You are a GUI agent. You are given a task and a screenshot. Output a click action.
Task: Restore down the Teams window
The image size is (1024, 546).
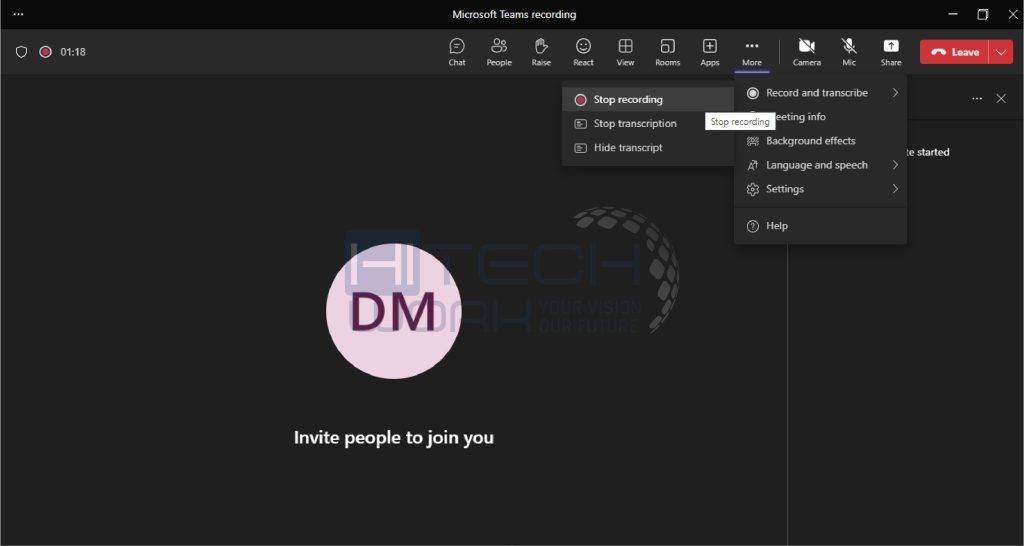click(x=983, y=14)
